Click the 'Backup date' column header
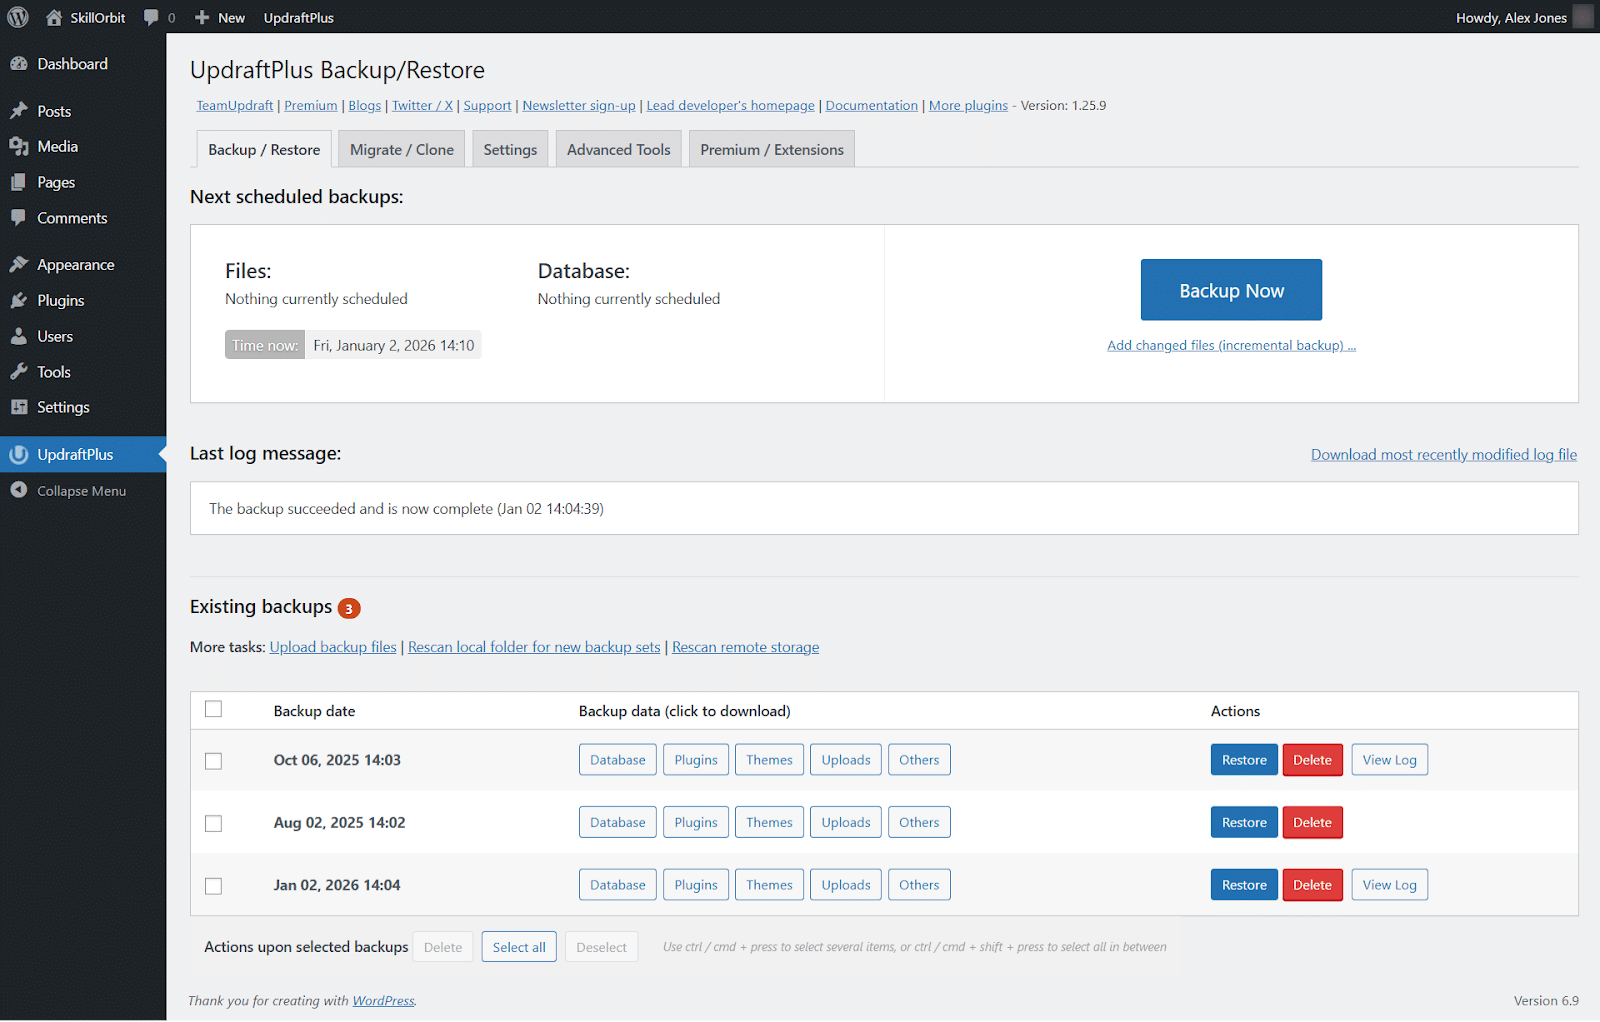The height and width of the screenshot is (1022, 1600). click(x=314, y=711)
